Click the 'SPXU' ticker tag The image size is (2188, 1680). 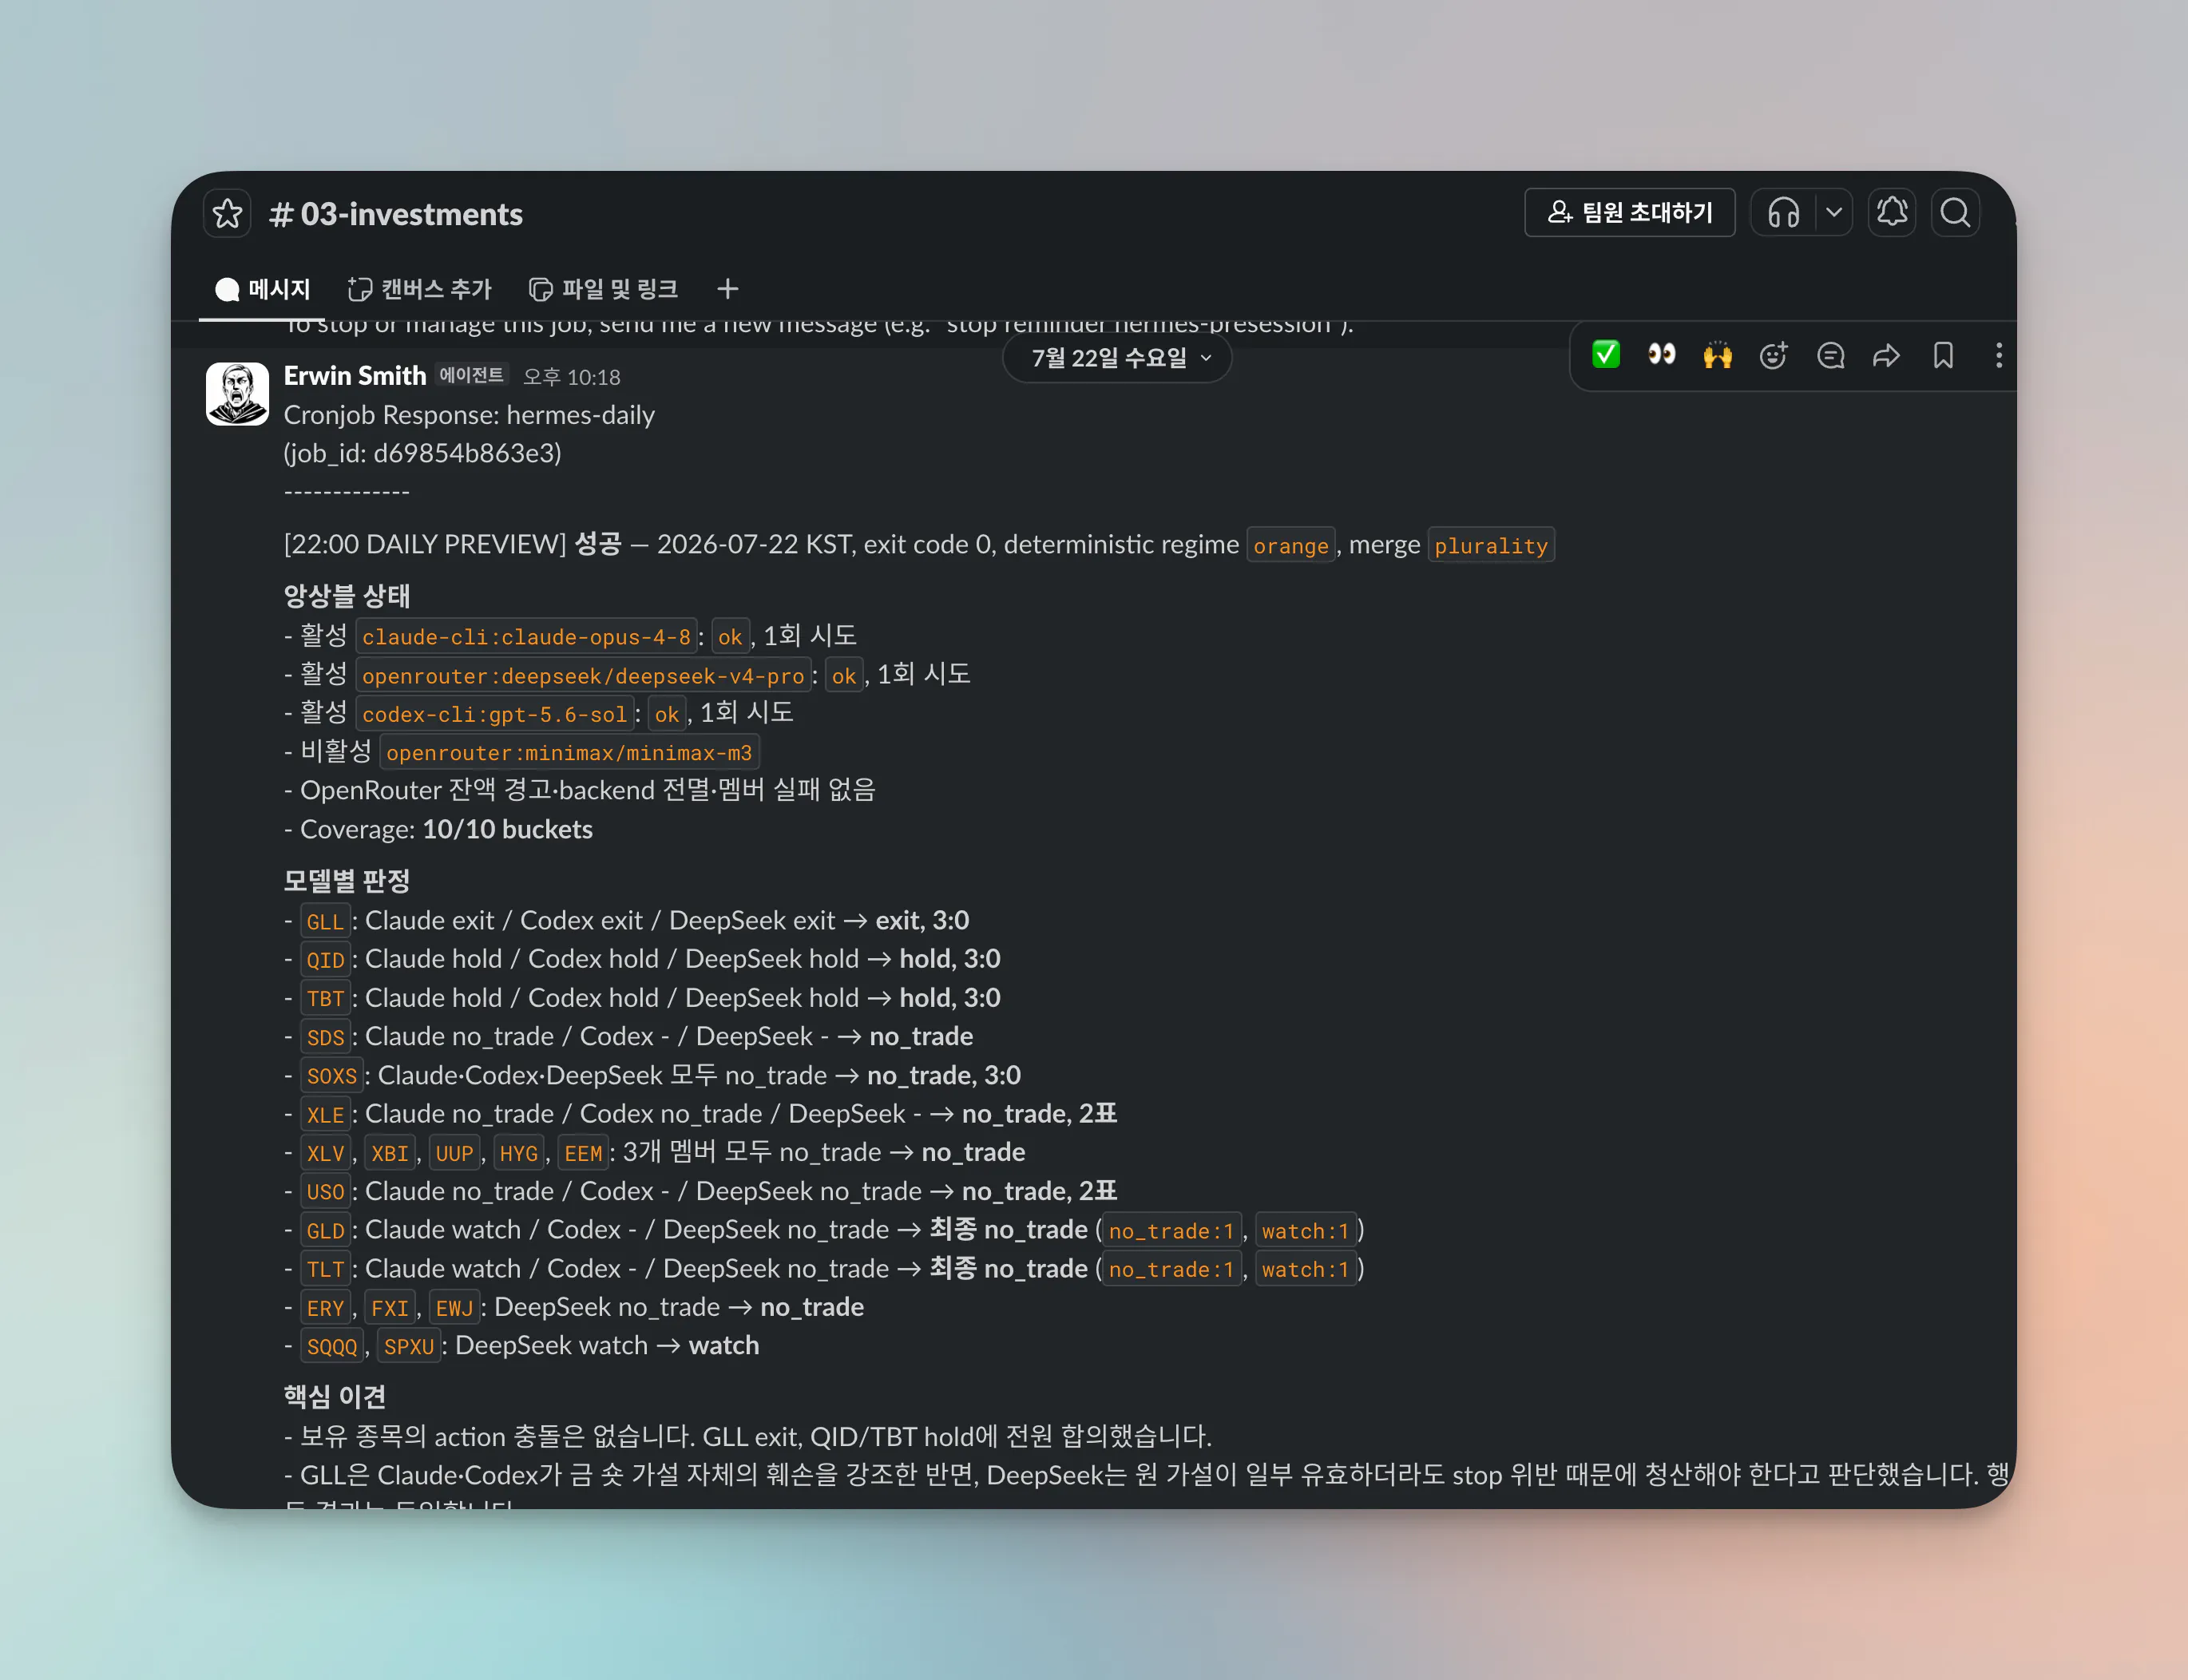click(409, 1347)
